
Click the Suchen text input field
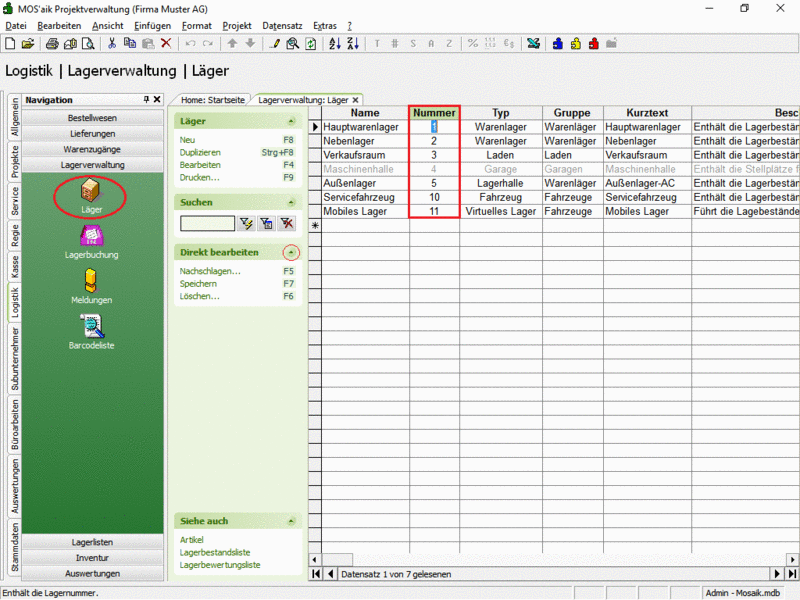click(x=207, y=223)
